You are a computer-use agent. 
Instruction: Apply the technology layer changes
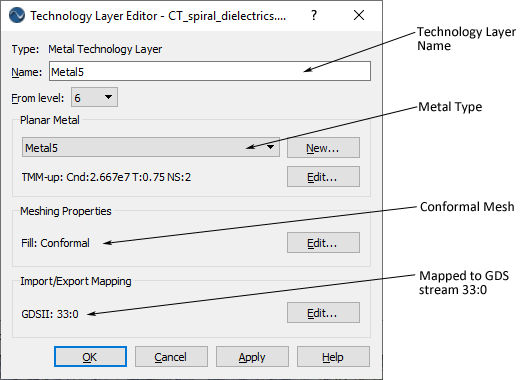coord(252,357)
